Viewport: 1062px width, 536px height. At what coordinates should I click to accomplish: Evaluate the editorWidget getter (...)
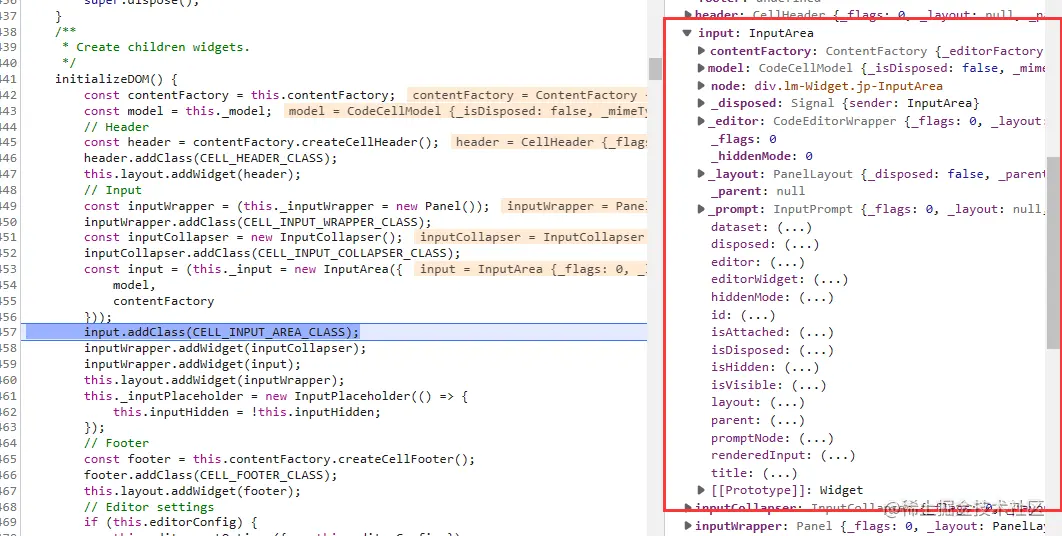tap(830, 279)
